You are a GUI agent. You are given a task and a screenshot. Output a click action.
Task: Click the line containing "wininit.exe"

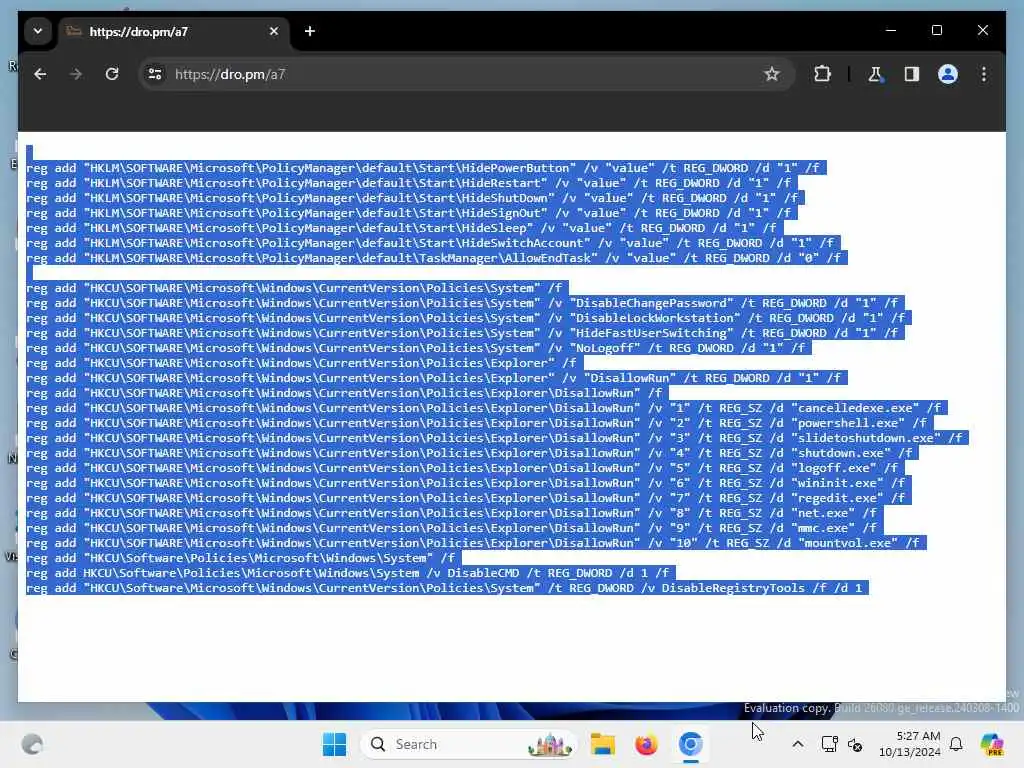(469, 483)
